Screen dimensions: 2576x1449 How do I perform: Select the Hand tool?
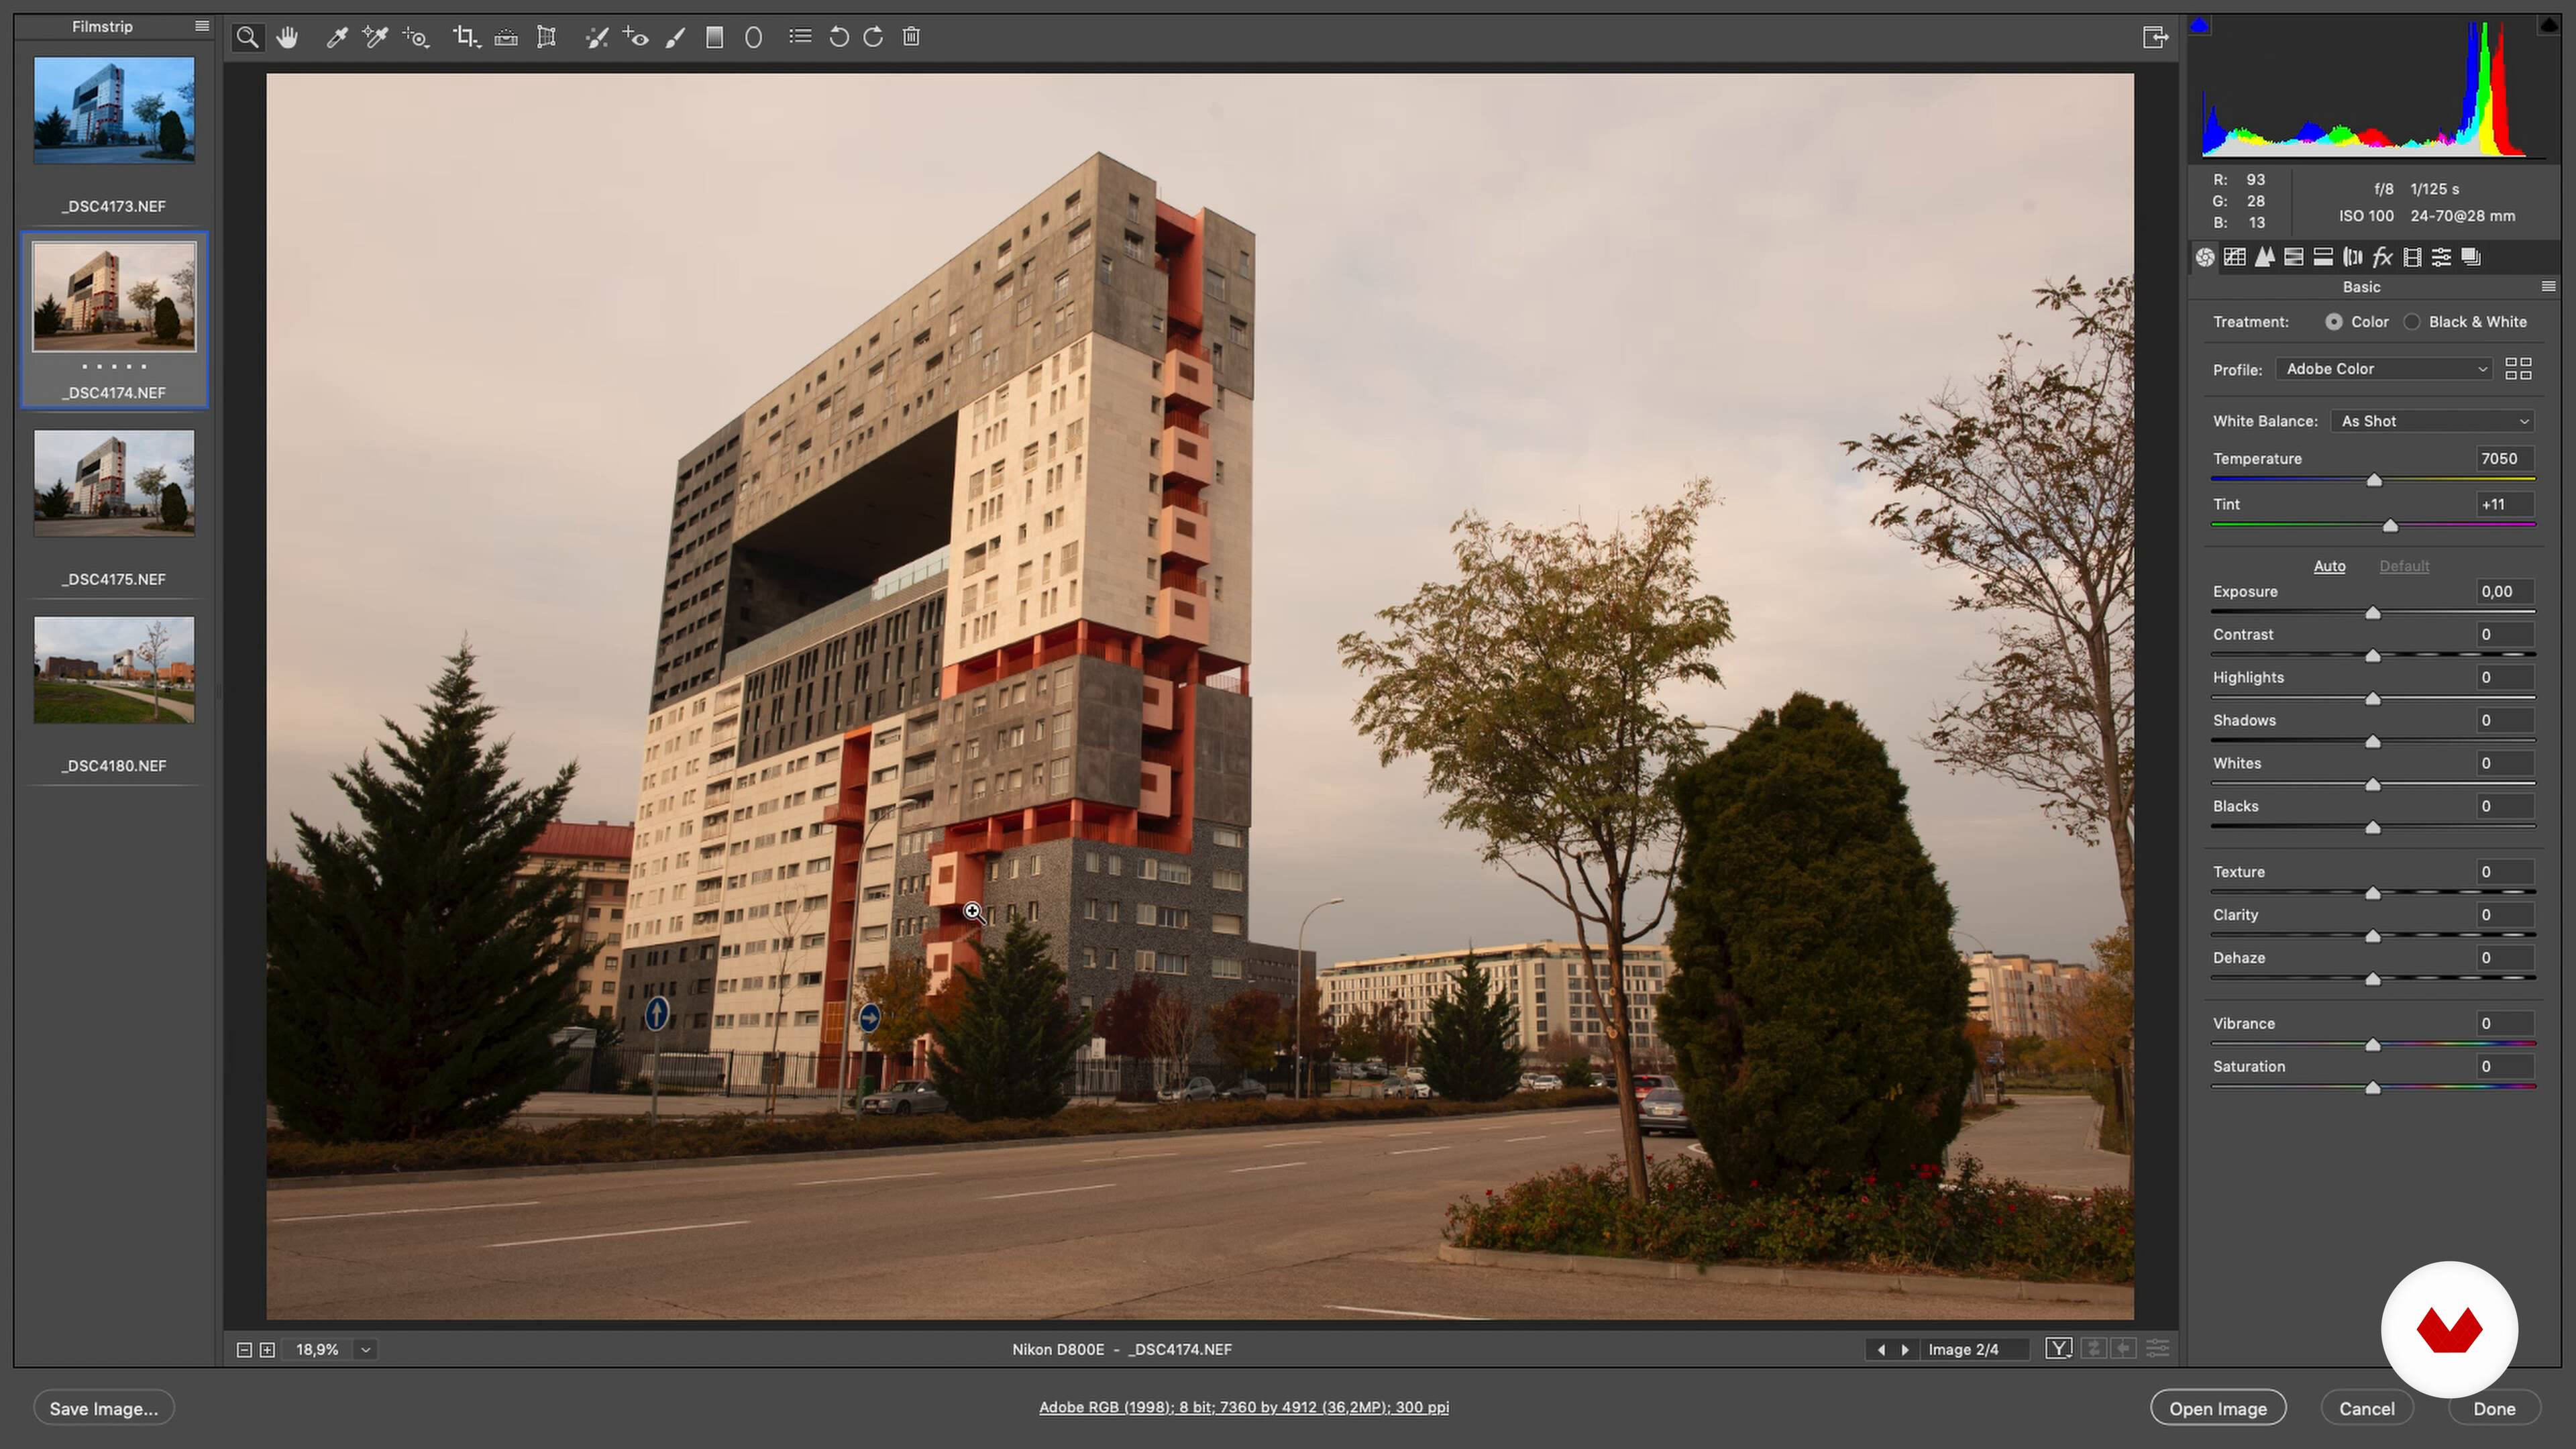[288, 38]
